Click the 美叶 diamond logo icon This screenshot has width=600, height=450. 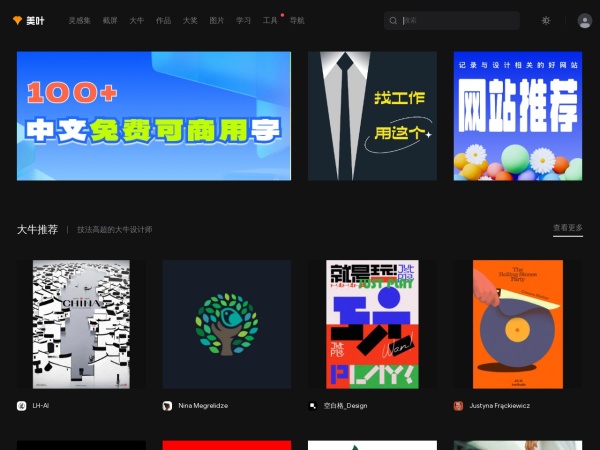tap(17, 20)
